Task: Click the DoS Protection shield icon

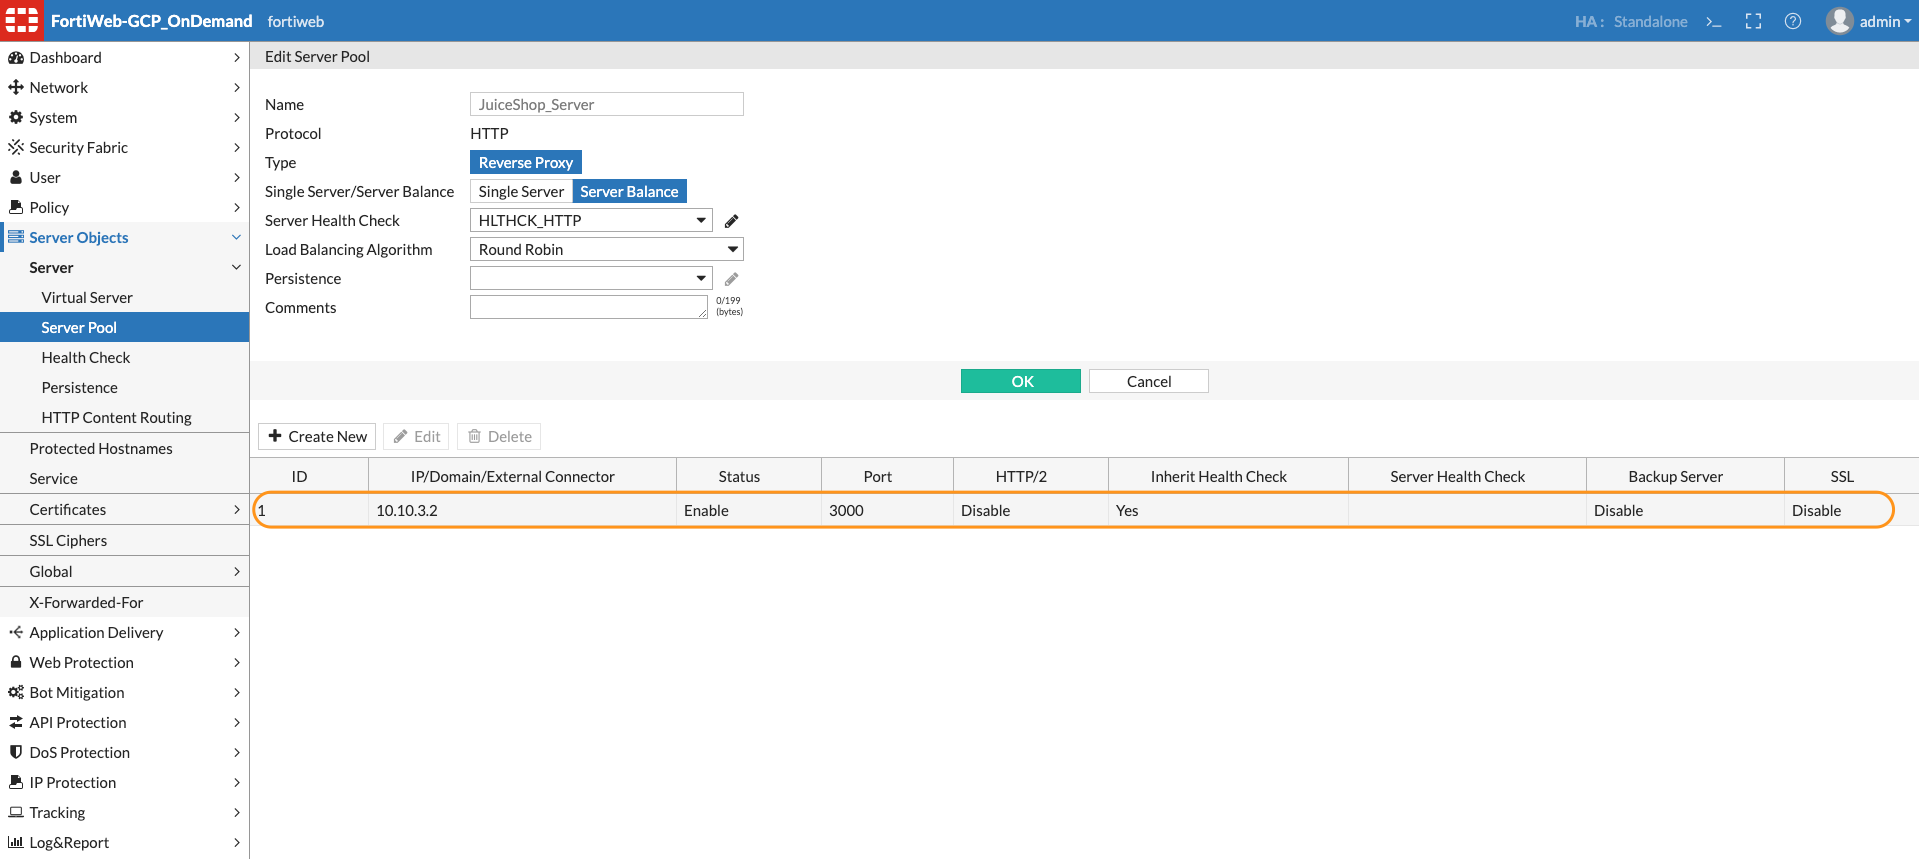Action: tap(16, 753)
